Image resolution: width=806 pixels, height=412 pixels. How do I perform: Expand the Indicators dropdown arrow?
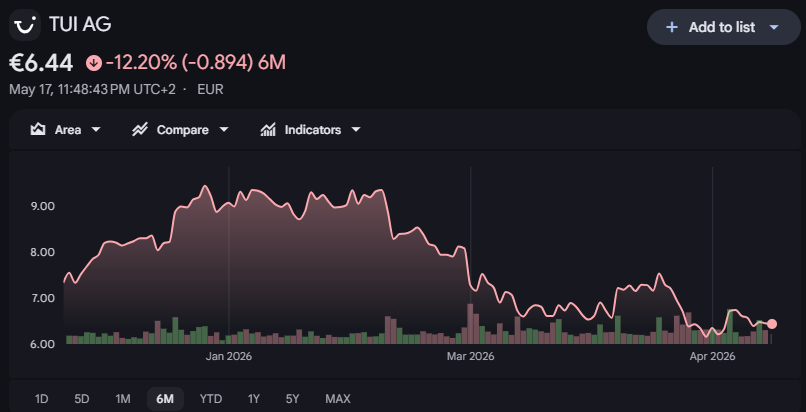(356, 130)
